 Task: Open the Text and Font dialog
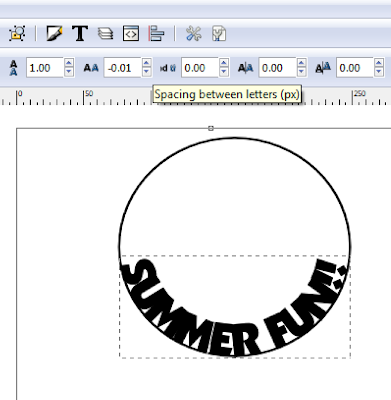80,33
